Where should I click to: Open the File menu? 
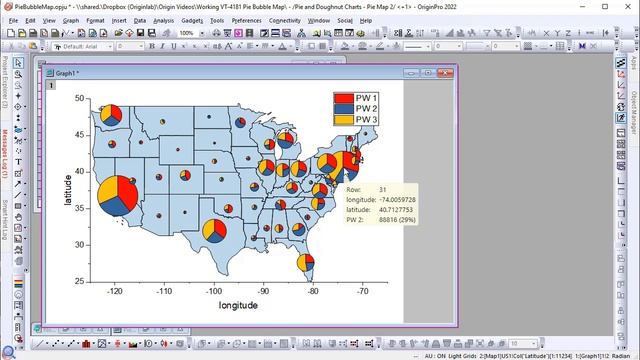(13, 20)
